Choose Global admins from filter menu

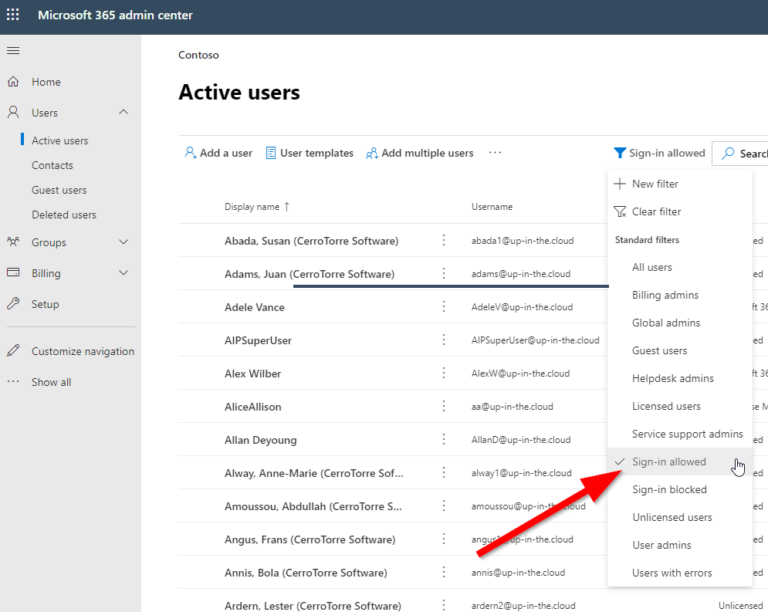click(666, 323)
